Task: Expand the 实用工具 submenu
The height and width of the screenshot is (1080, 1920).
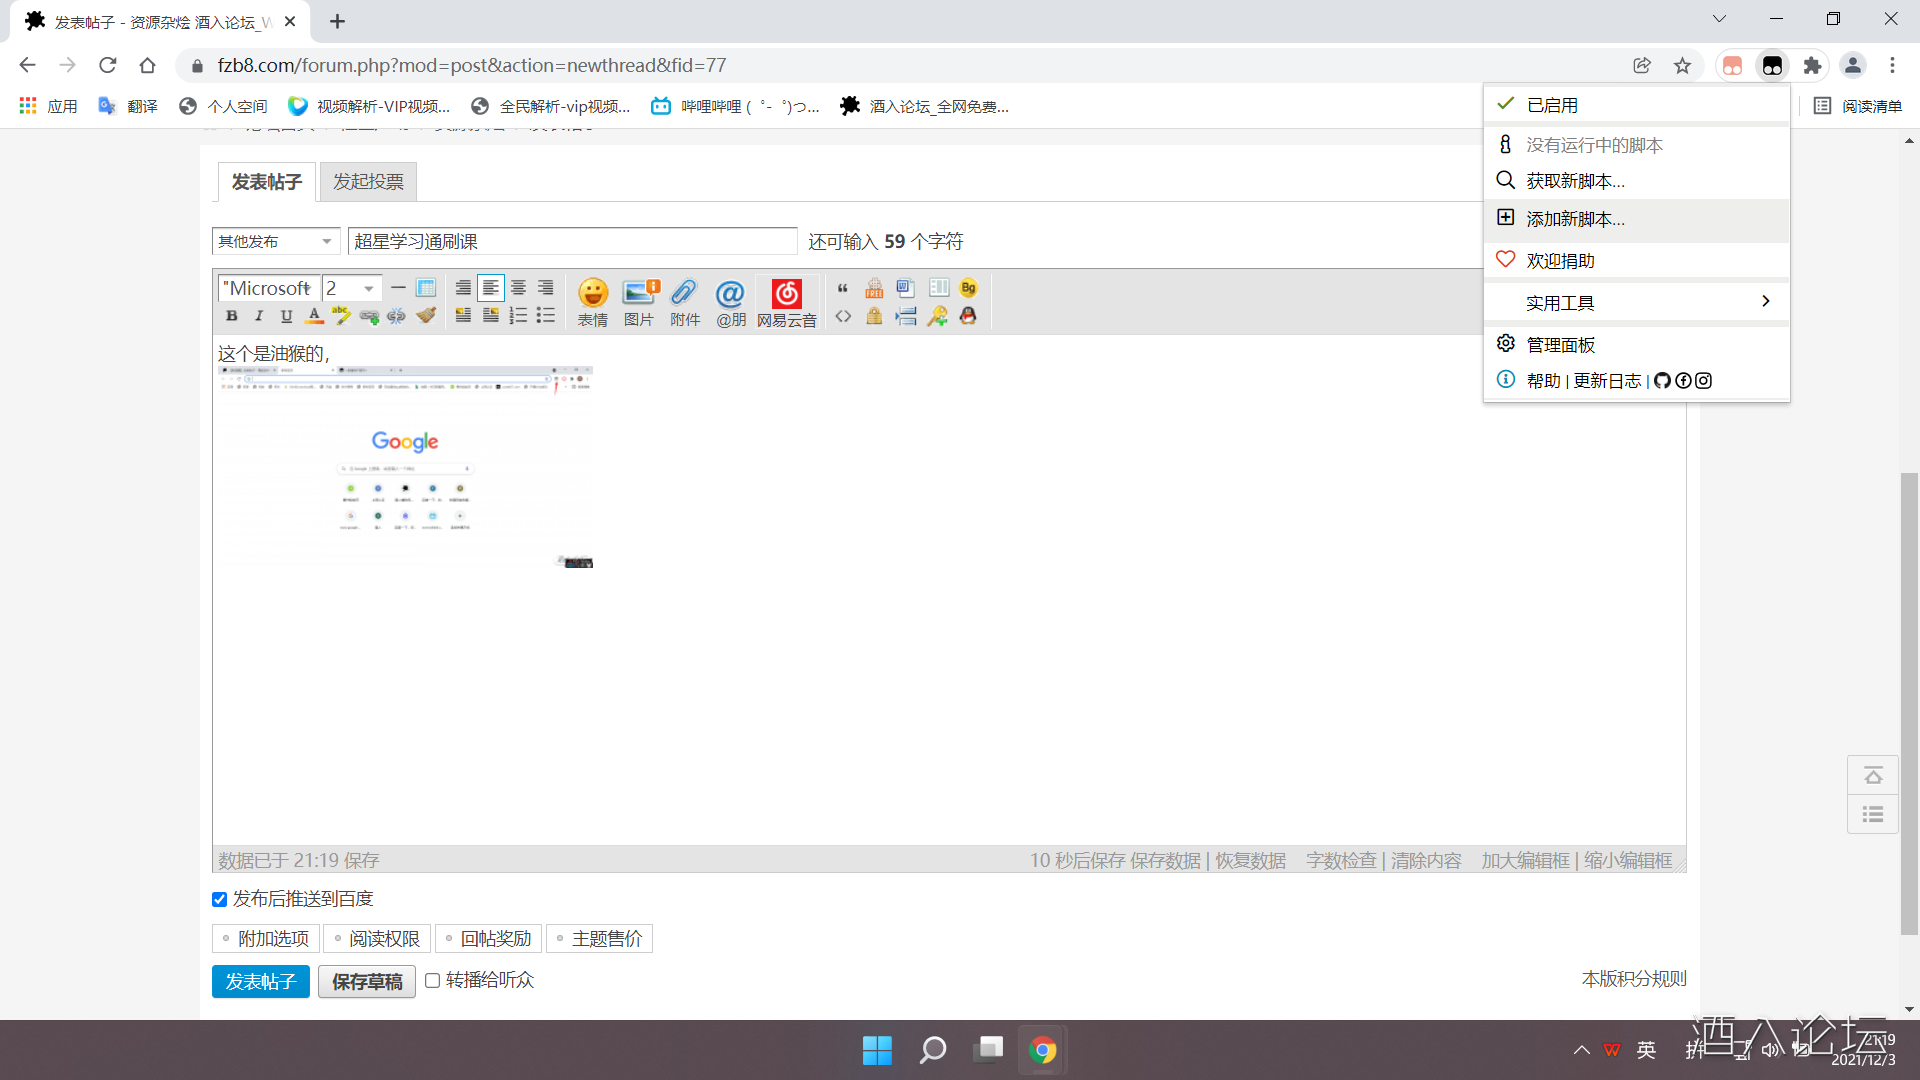Action: [x=1636, y=303]
